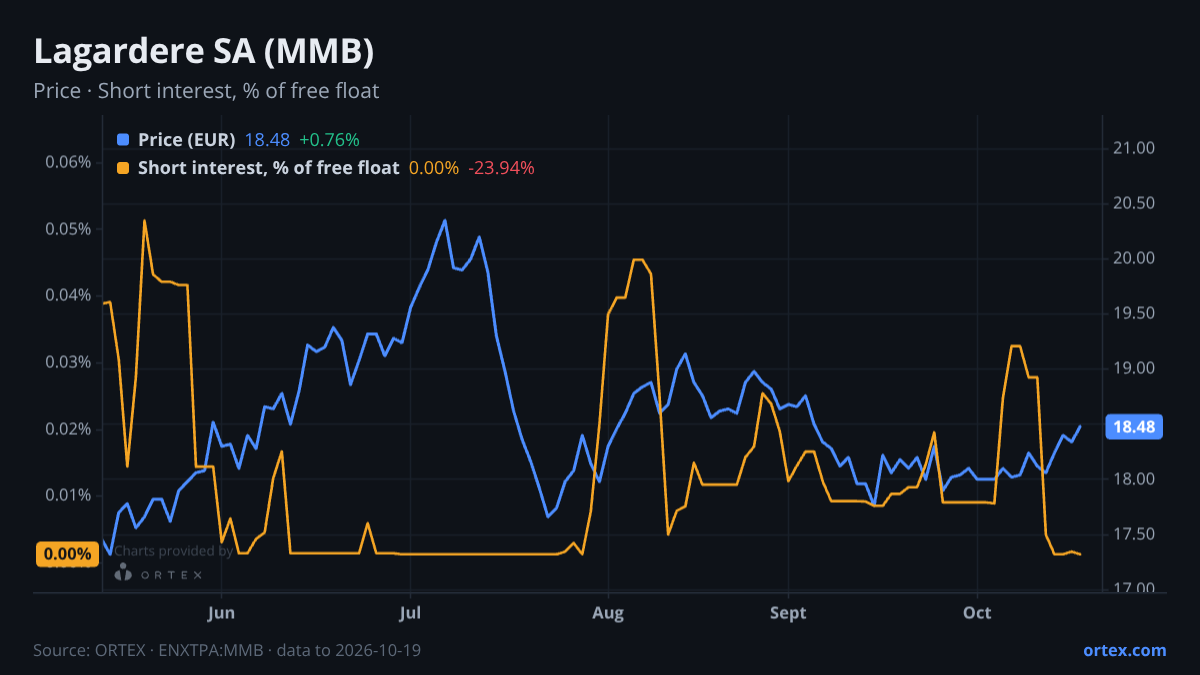The height and width of the screenshot is (675, 1200).
Task: Click the 0.03% left axis label
Action: 68,362
